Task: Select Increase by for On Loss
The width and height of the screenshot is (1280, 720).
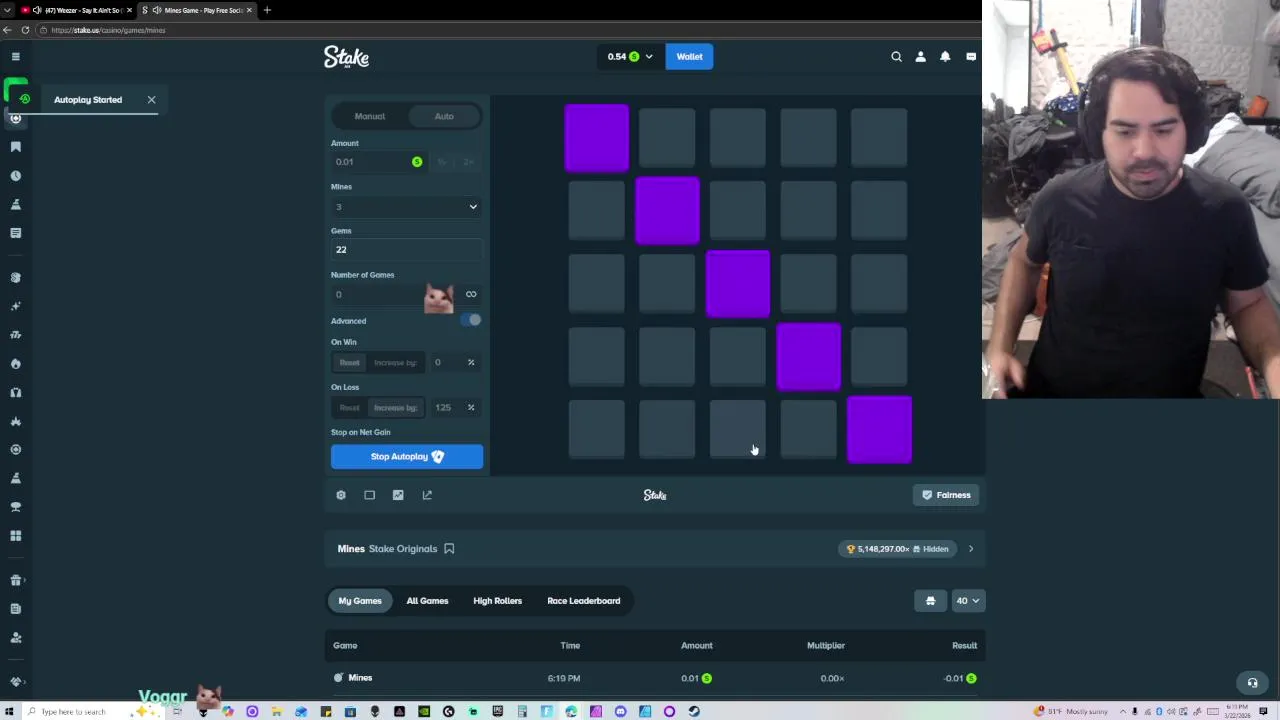Action: click(395, 407)
